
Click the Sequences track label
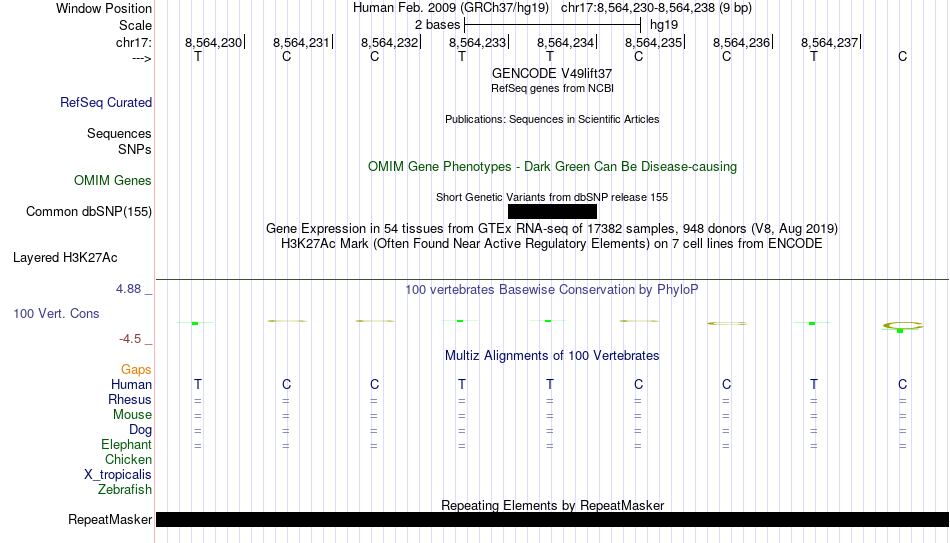[x=119, y=133]
